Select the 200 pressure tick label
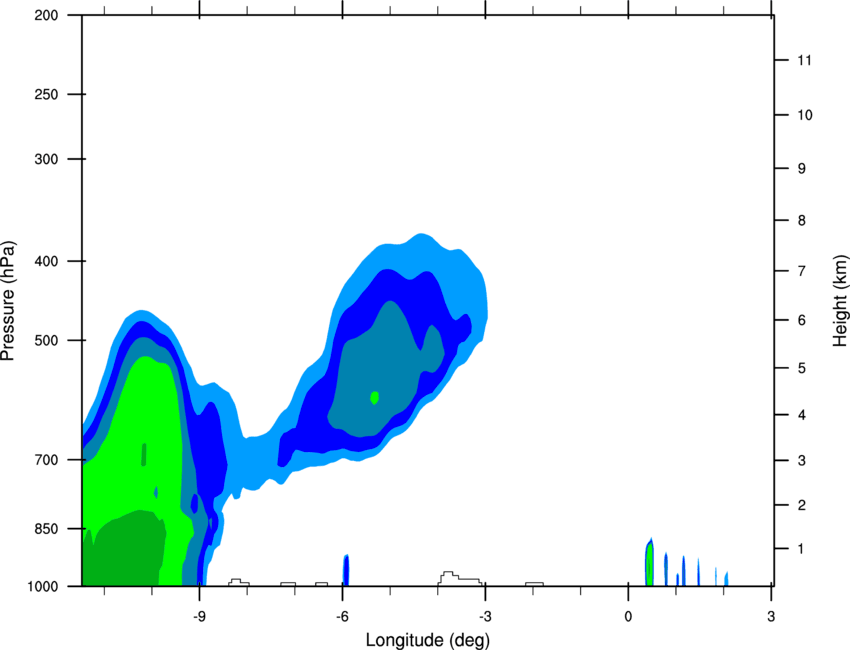 (x=46, y=15)
